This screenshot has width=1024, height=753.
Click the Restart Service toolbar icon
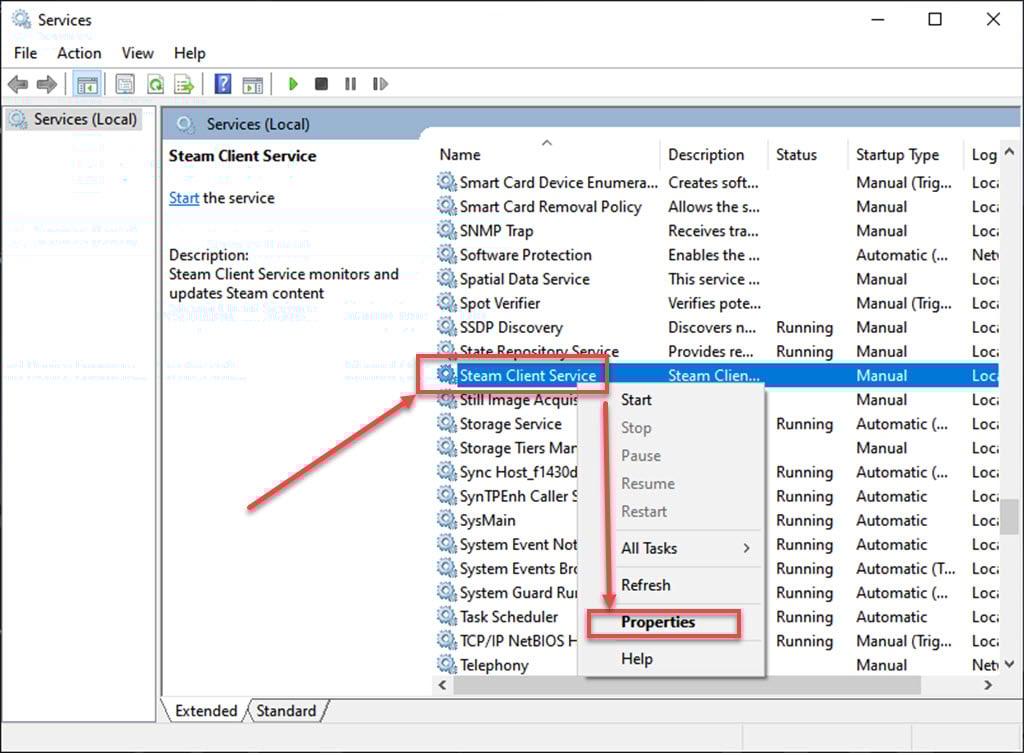coord(380,84)
